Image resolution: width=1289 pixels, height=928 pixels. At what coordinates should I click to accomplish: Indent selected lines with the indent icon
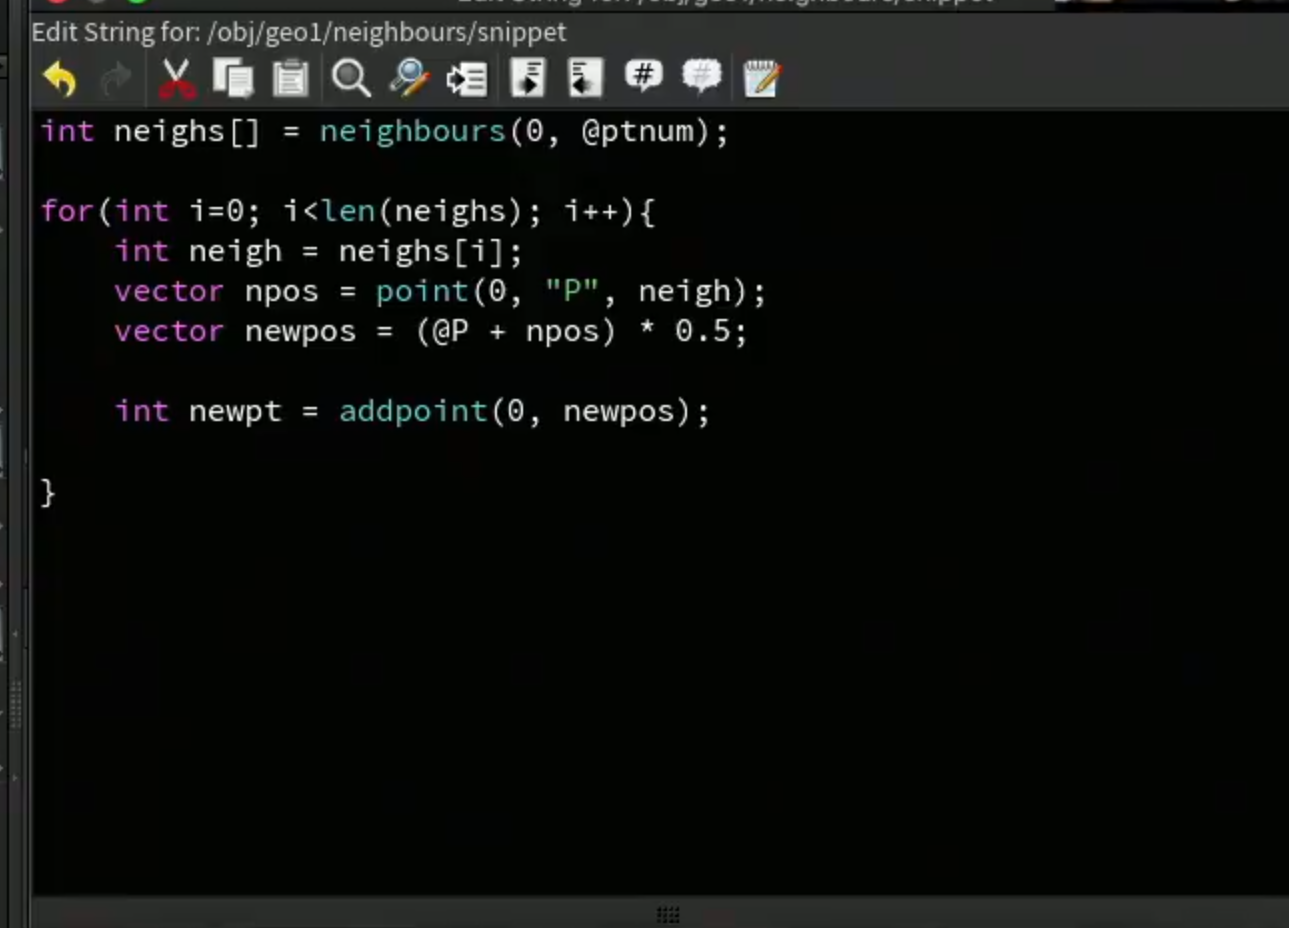coord(528,79)
